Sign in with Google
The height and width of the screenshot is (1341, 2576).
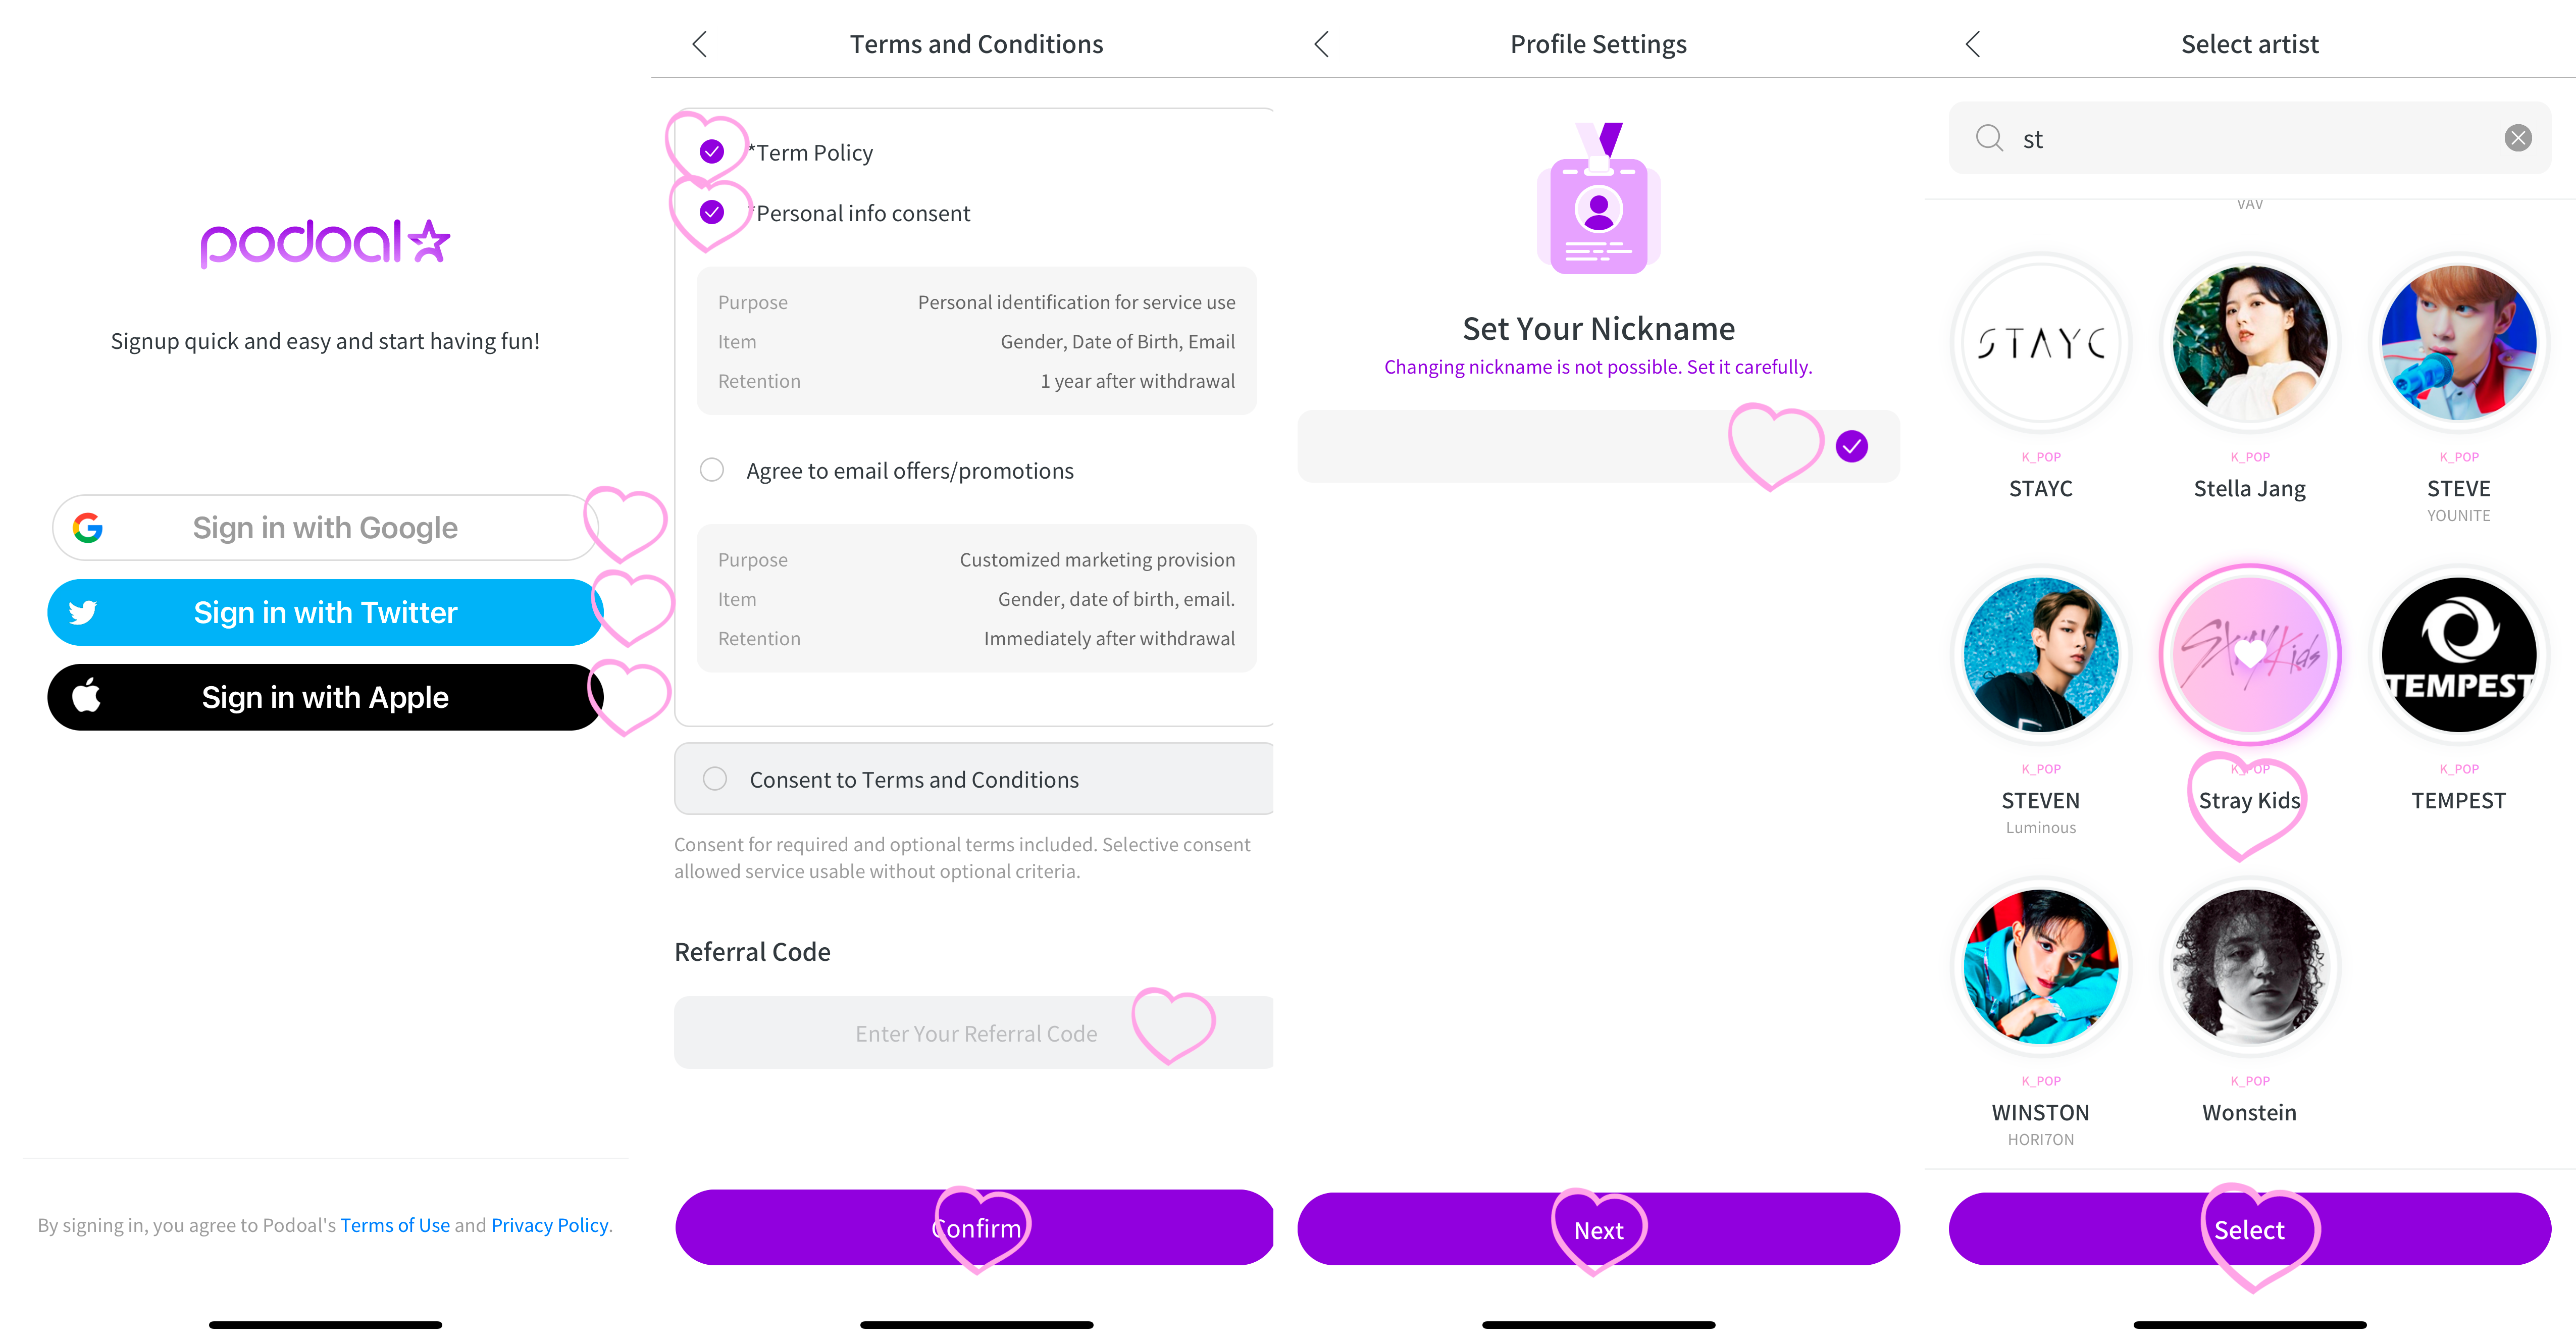[x=325, y=528]
